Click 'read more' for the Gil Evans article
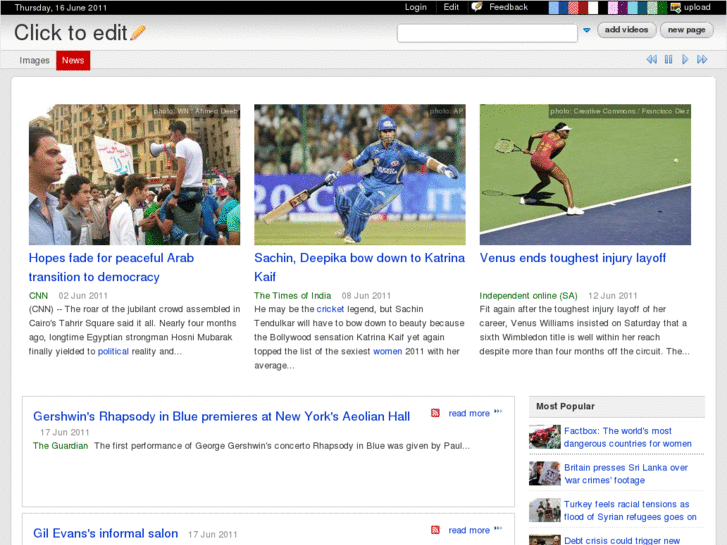 pyautogui.click(x=469, y=530)
